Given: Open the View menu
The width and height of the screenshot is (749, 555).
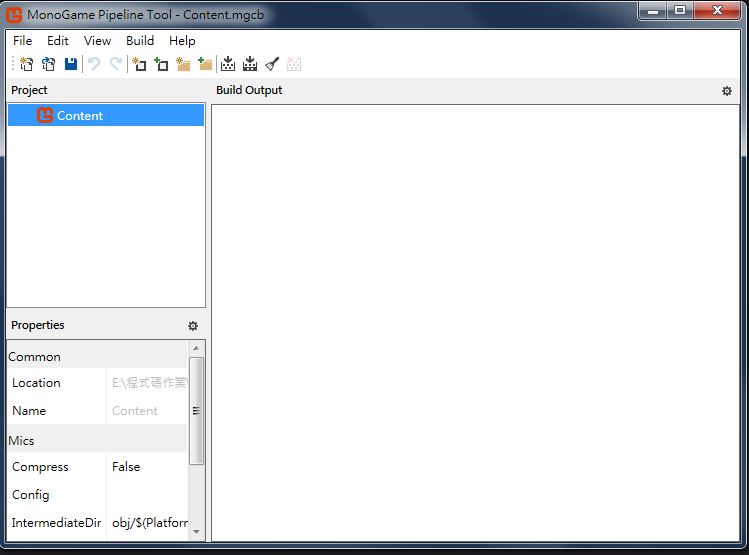Looking at the screenshot, I should tap(97, 41).
